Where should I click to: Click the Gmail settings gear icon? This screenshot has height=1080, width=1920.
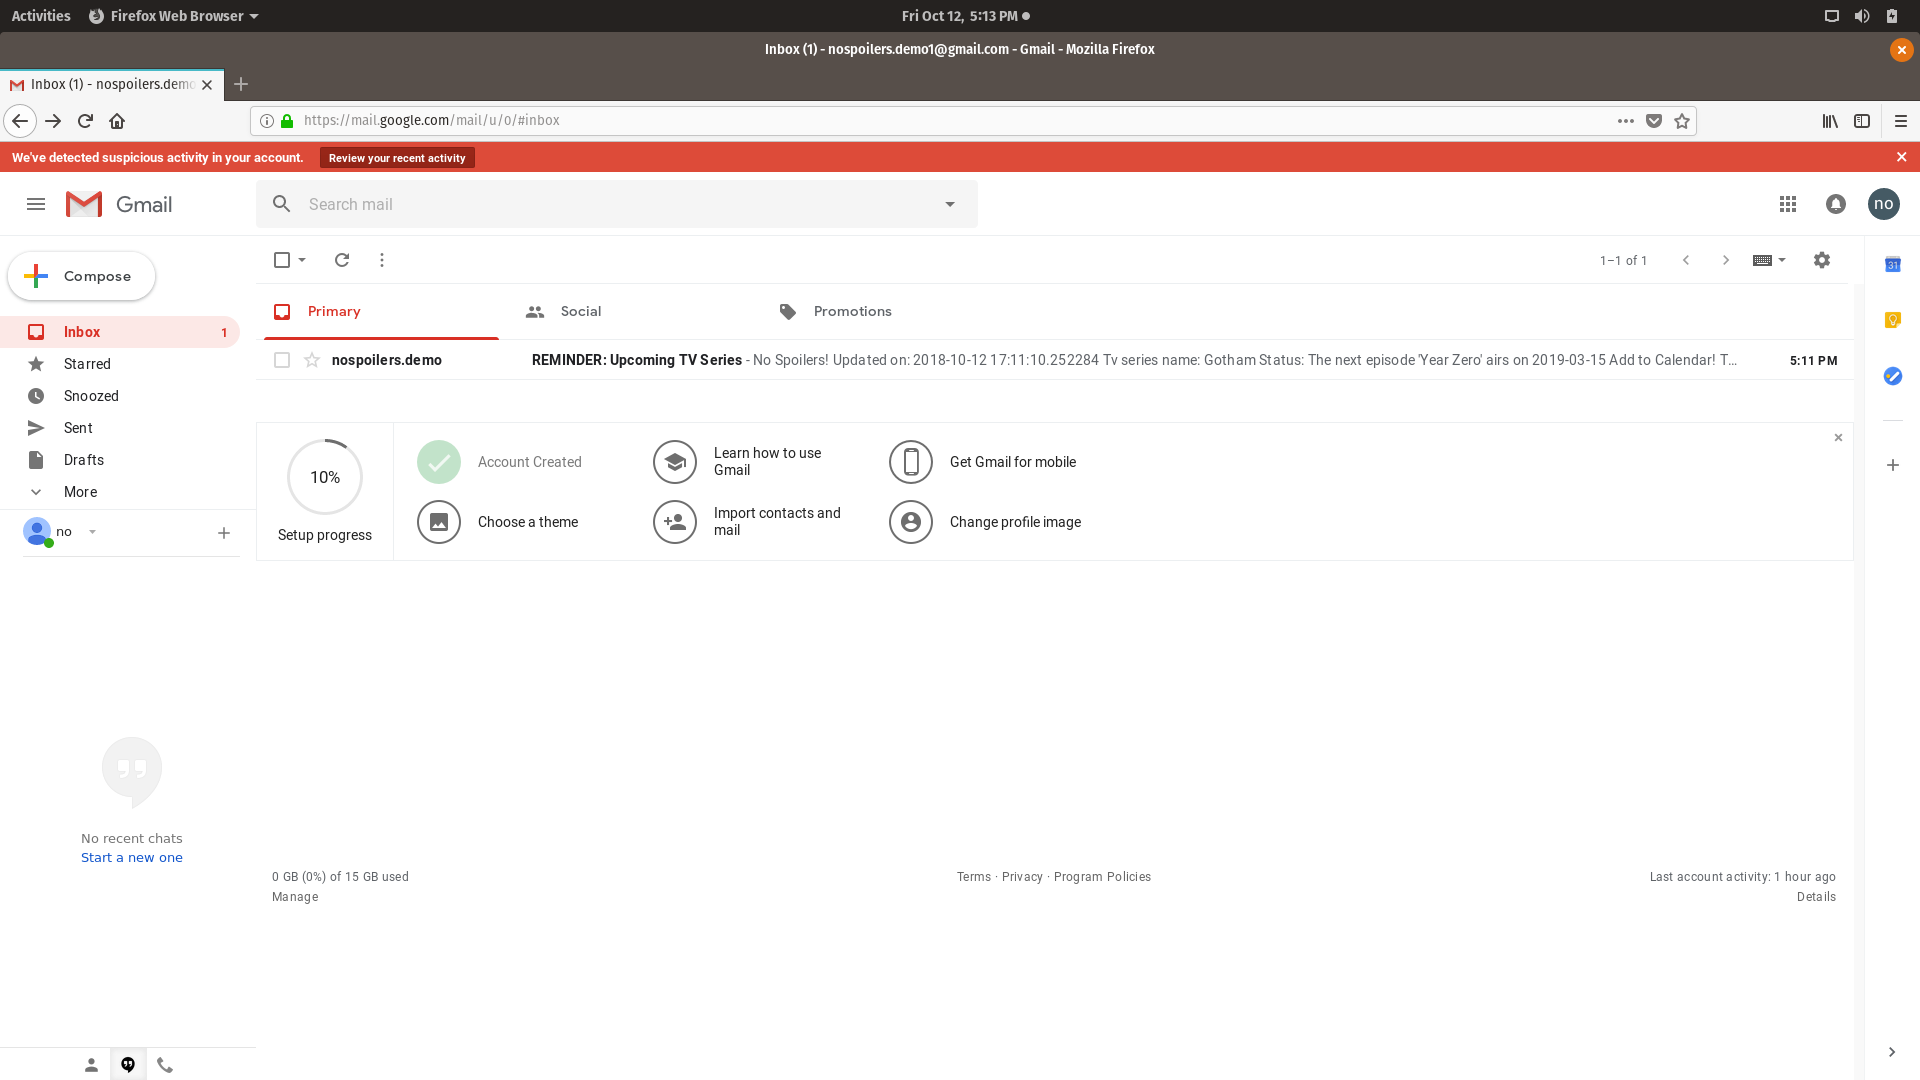tap(1821, 260)
